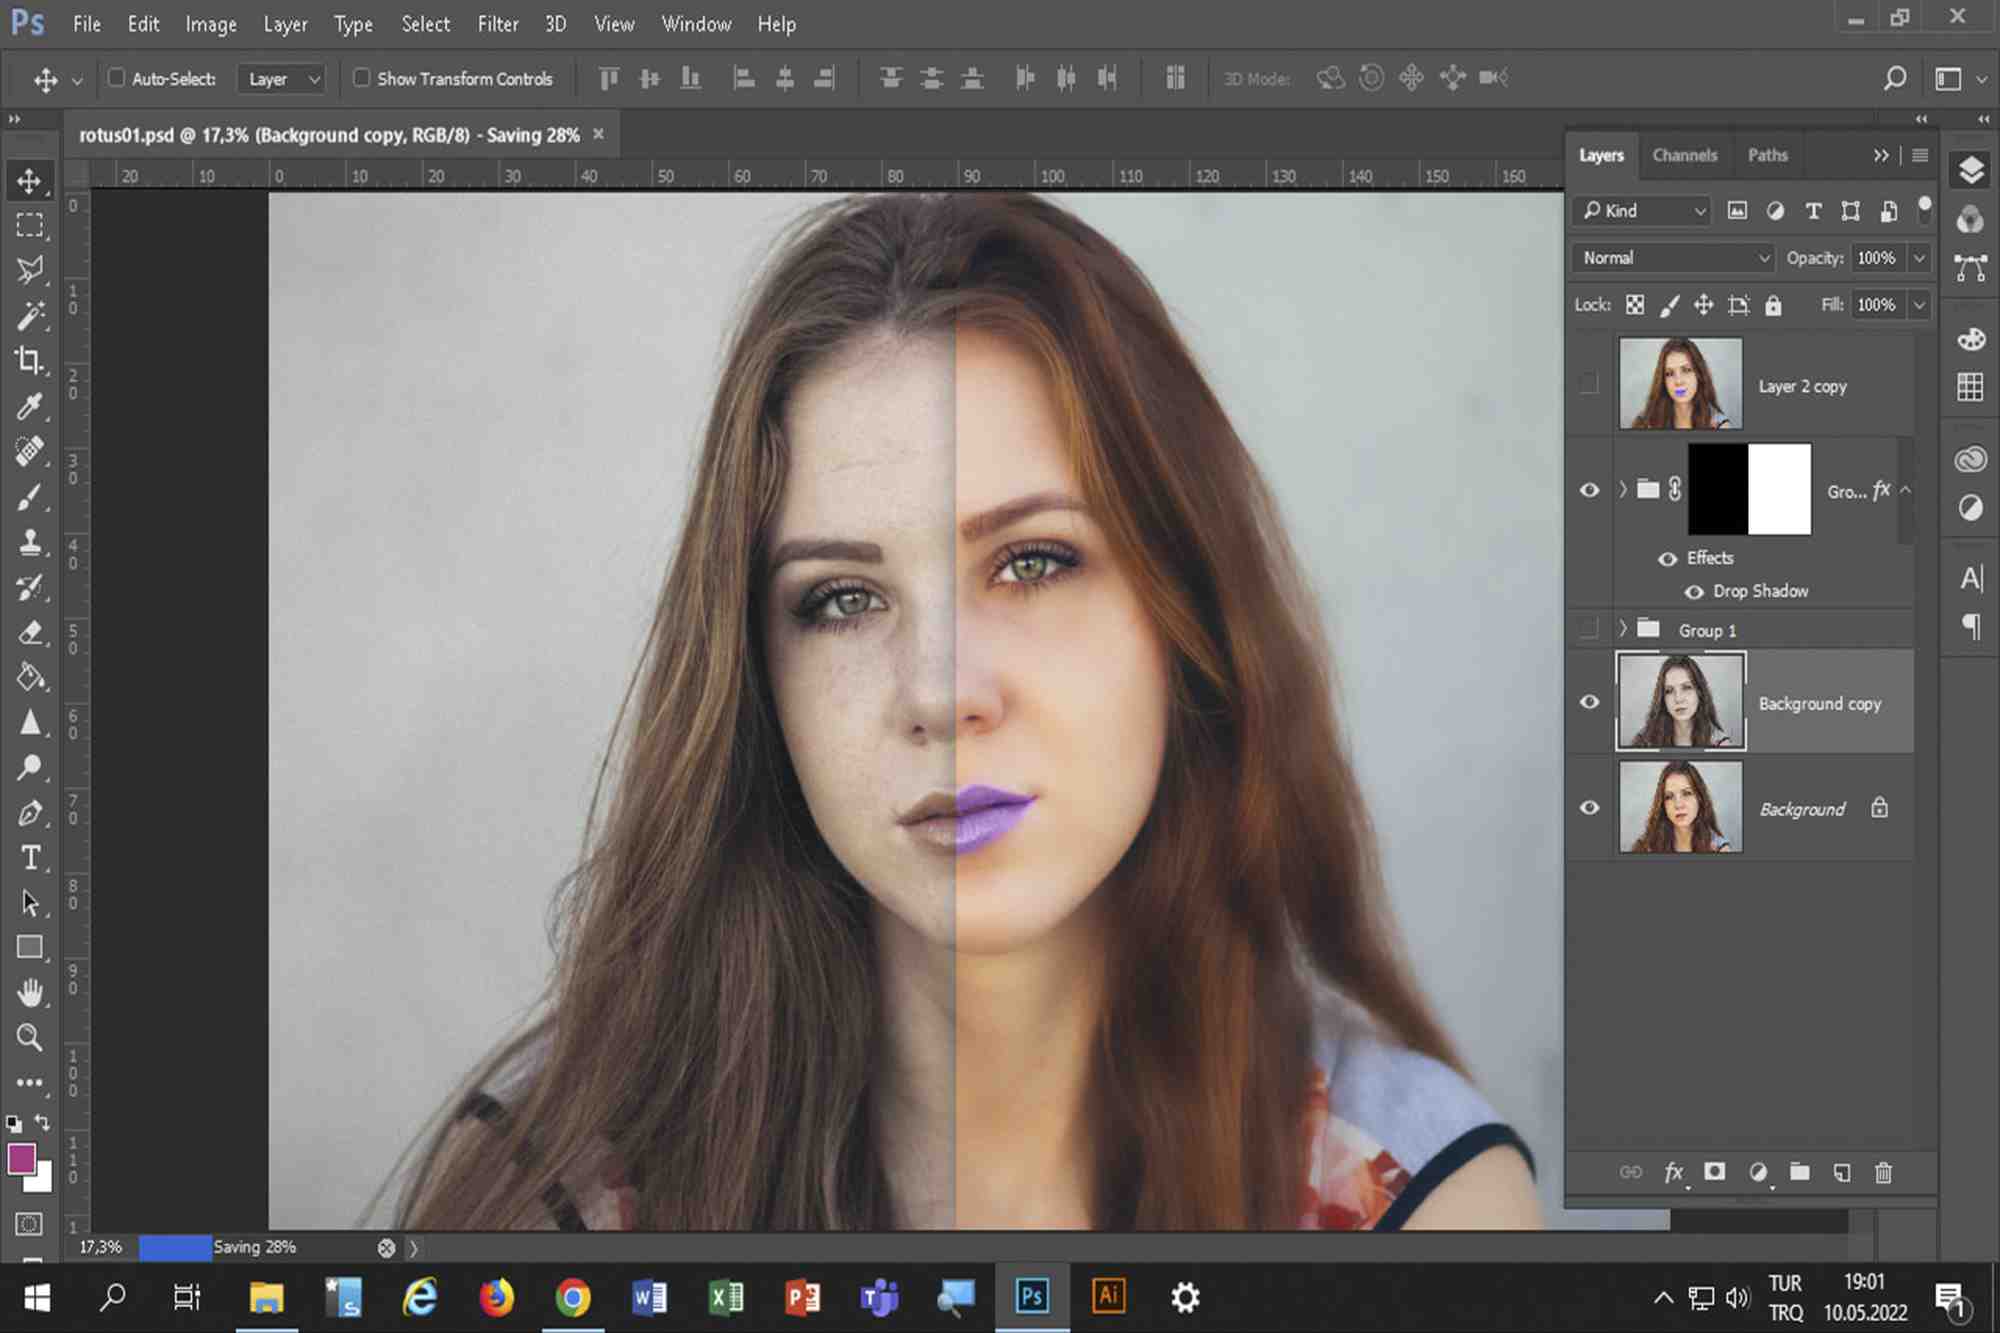Open the Filter menu
This screenshot has width=2000, height=1333.
(x=497, y=24)
